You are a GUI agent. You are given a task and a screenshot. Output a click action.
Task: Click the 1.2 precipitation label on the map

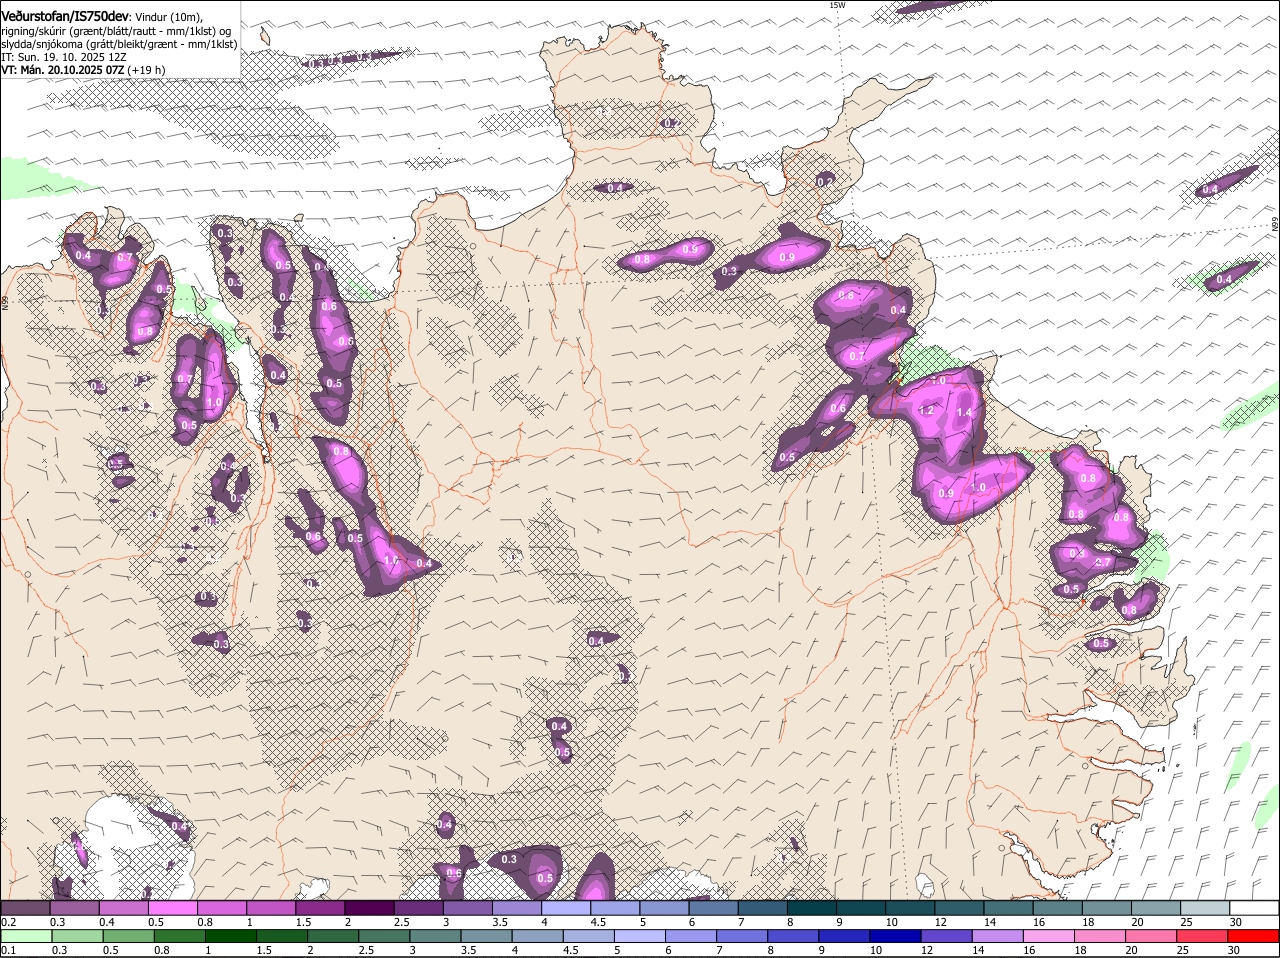point(926,410)
